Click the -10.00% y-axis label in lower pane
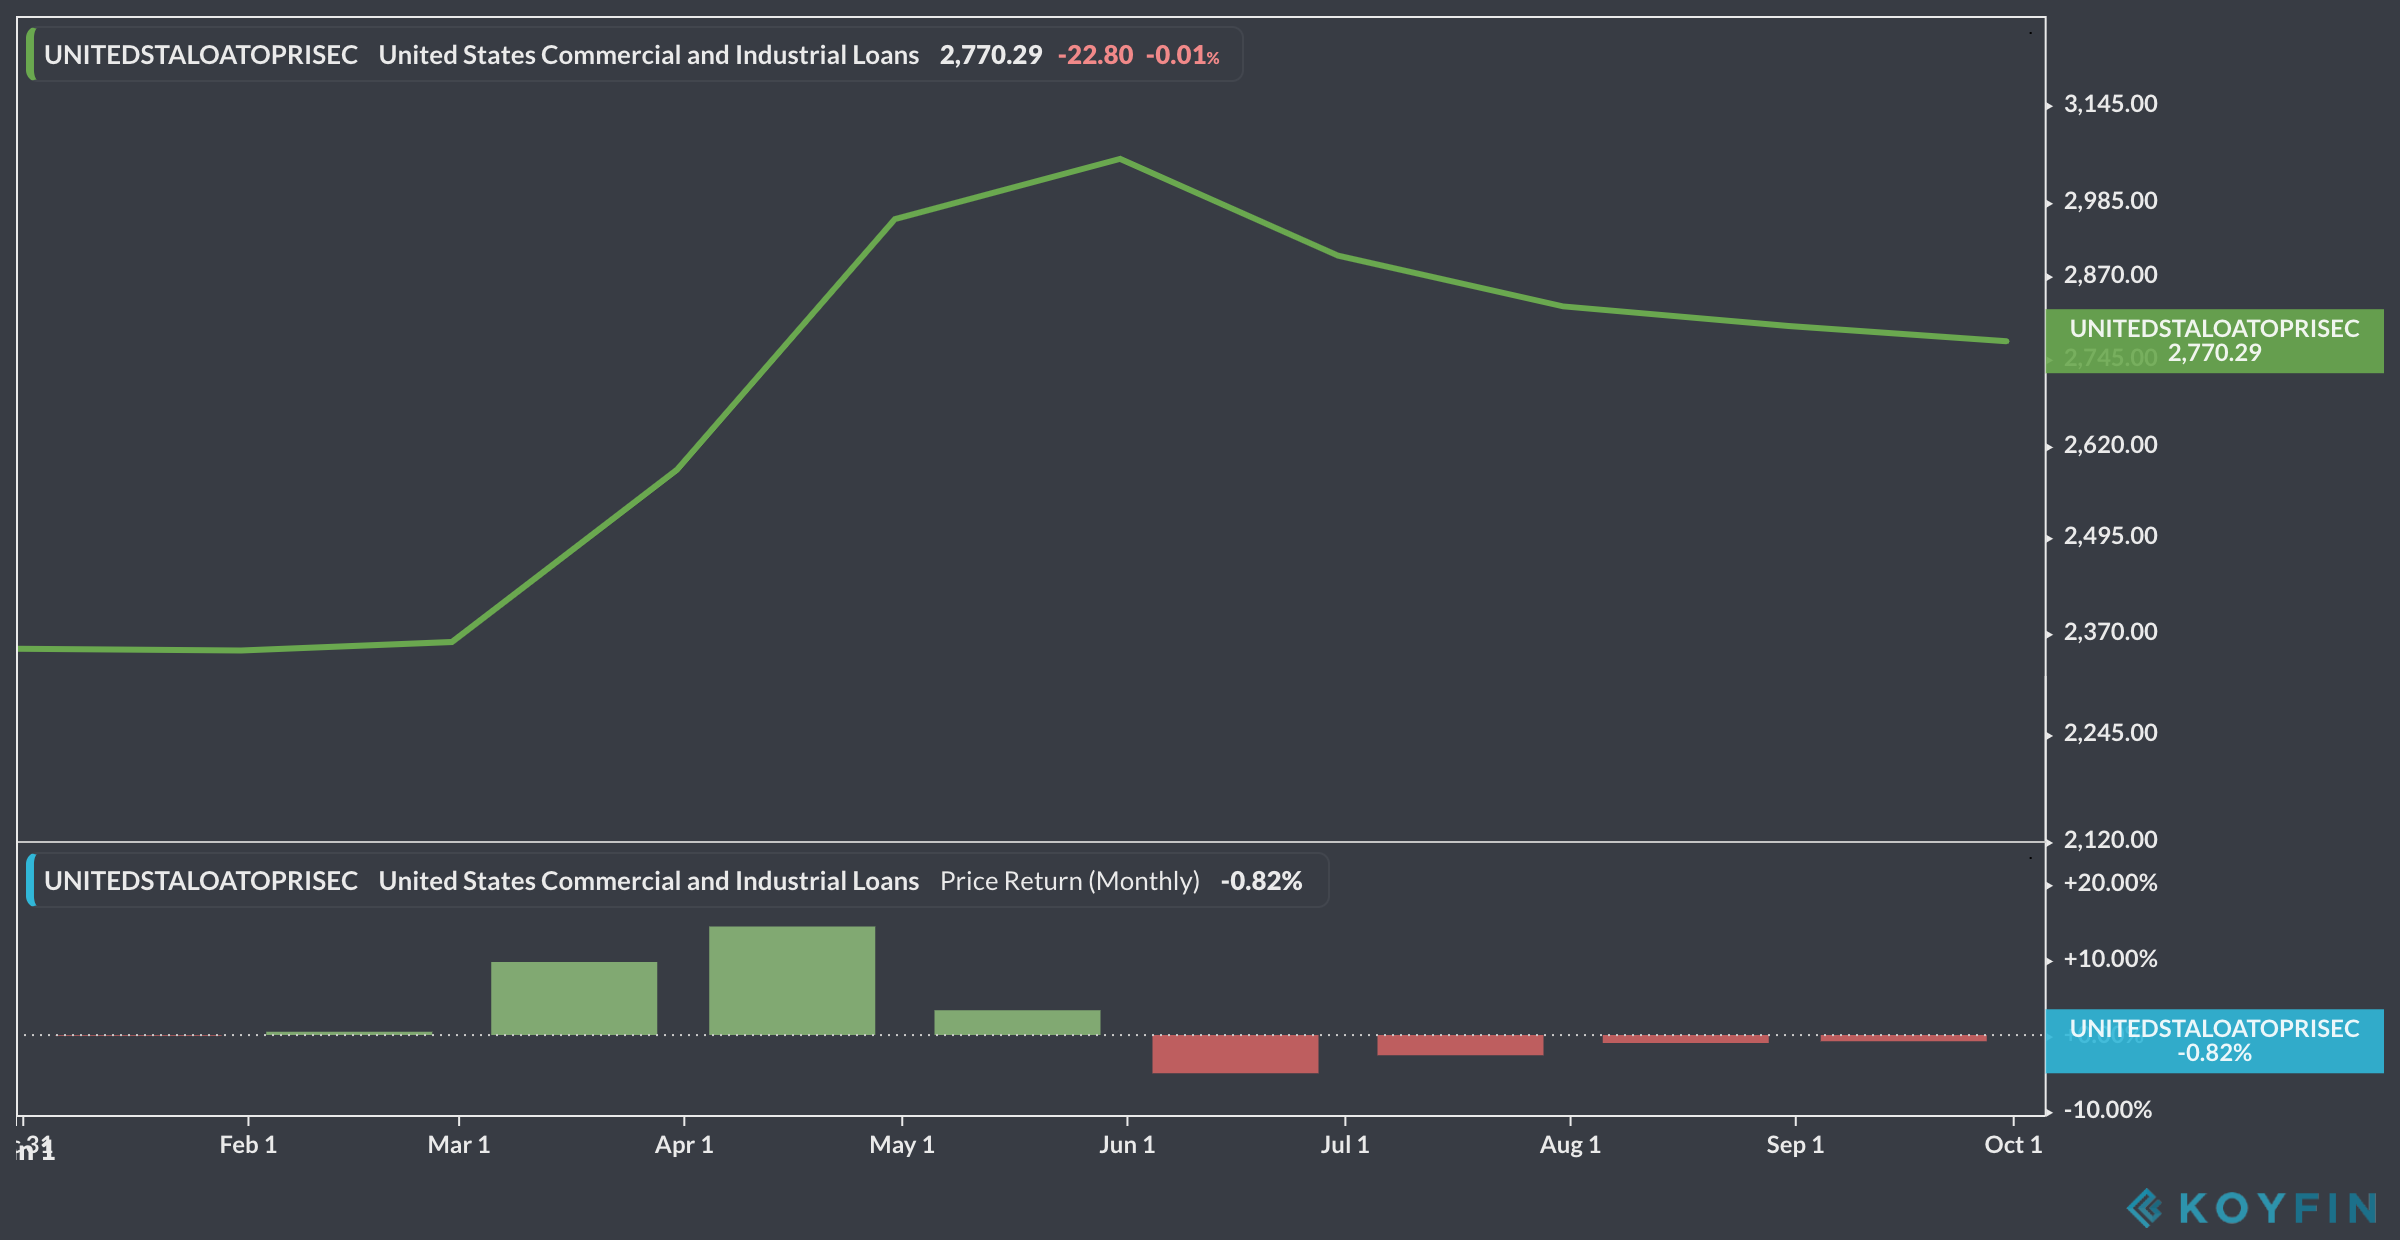This screenshot has height=1240, width=2400. 2107,1110
